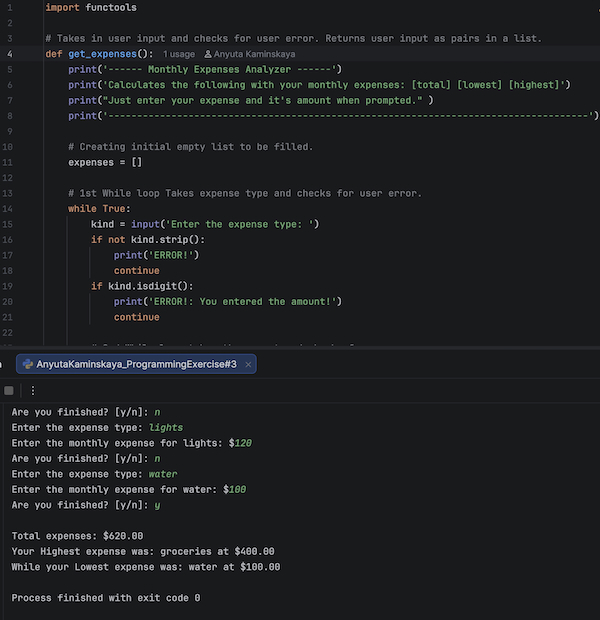Click the 'Enter the expense type: ' input string in code
The width and height of the screenshot is (600, 620).
click(242, 224)
